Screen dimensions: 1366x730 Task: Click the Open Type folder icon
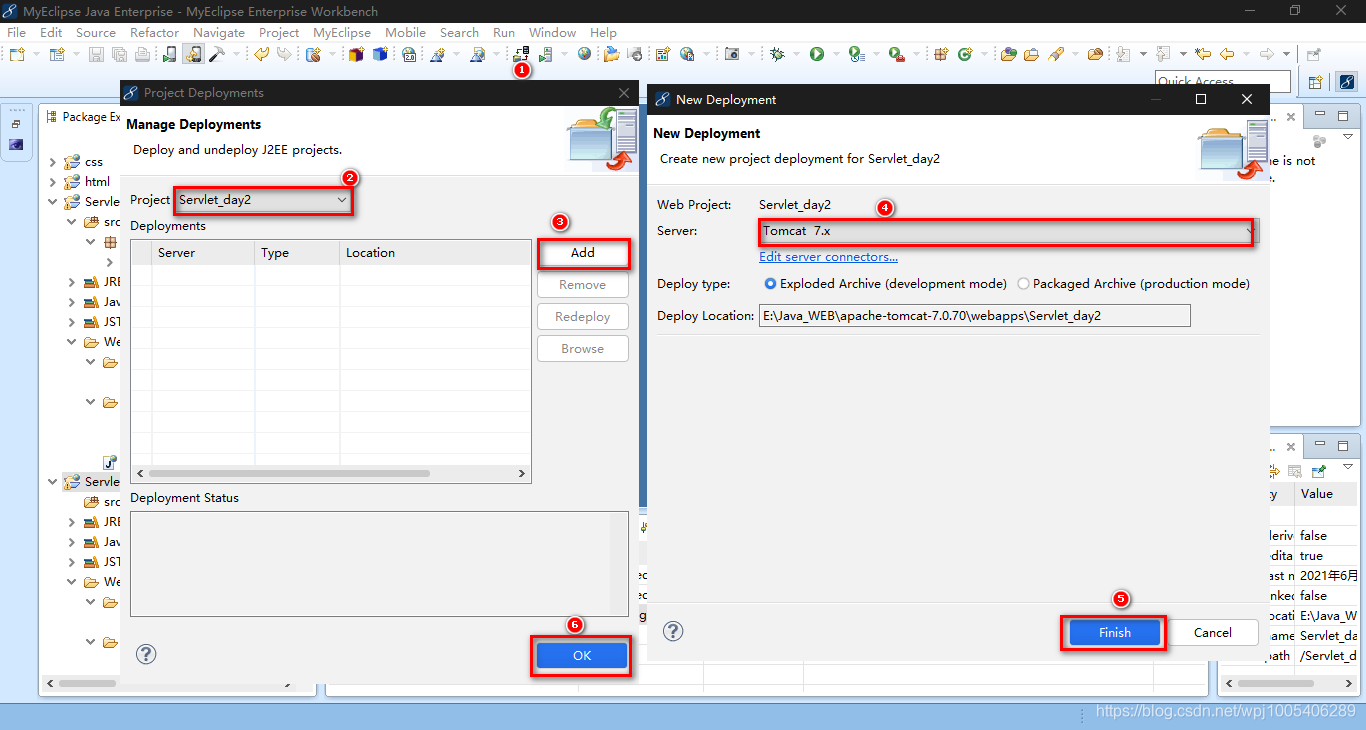[x=1008, y=54]
